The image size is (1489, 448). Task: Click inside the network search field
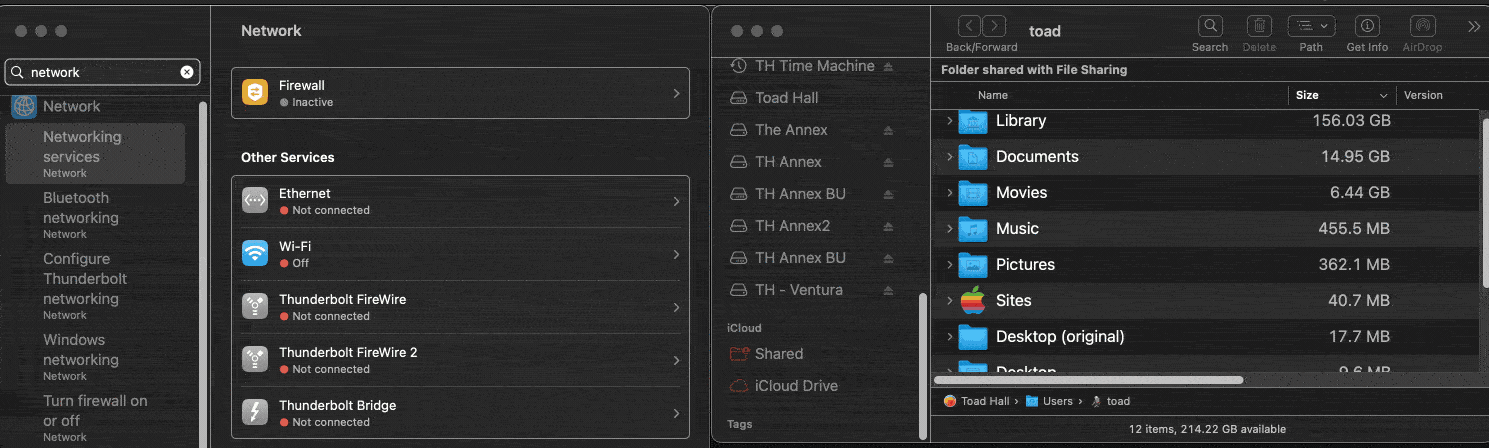[x=103, y=72]
